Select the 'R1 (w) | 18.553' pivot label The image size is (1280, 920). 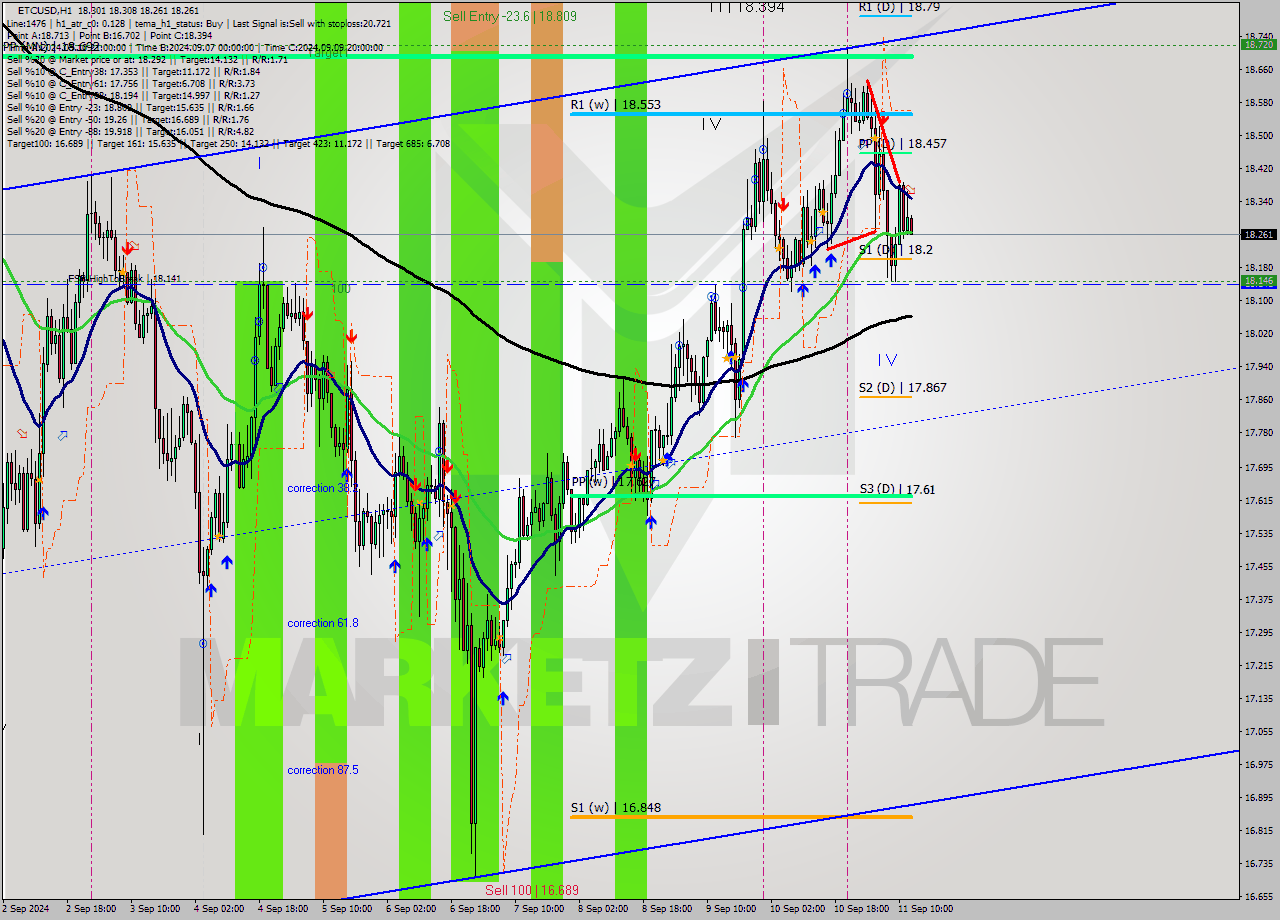click(615, 104)
